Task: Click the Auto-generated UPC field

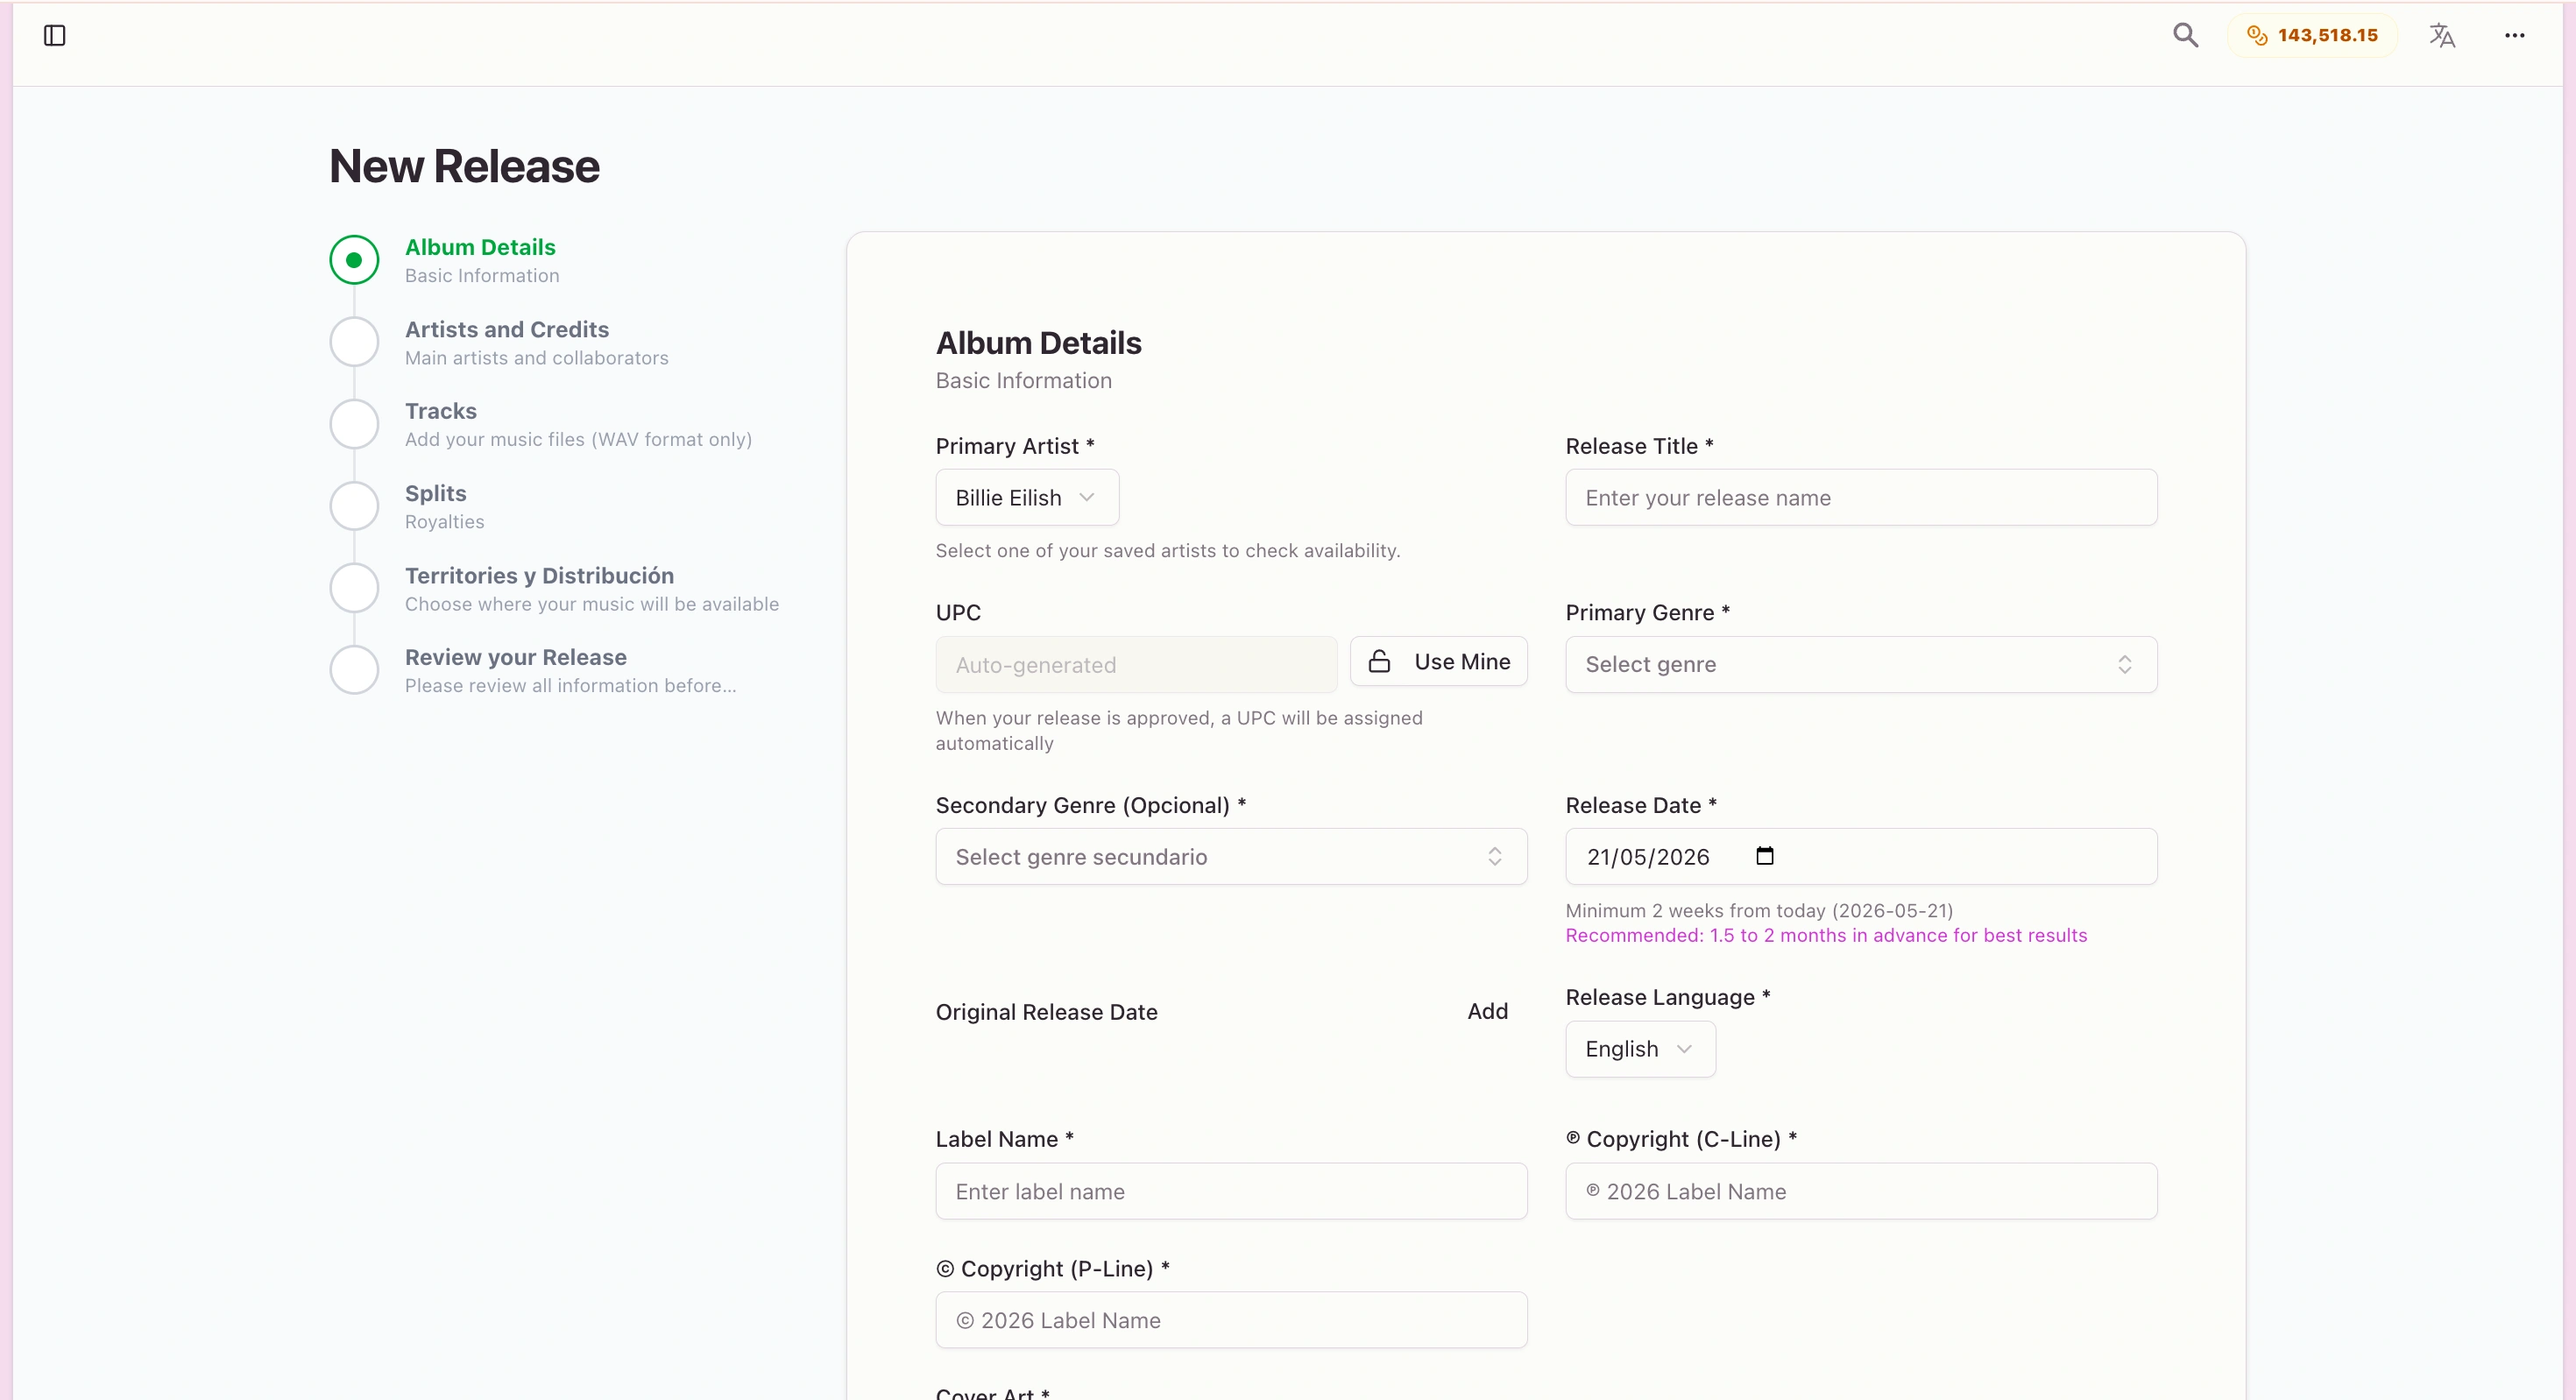Action: [1136, 665]
